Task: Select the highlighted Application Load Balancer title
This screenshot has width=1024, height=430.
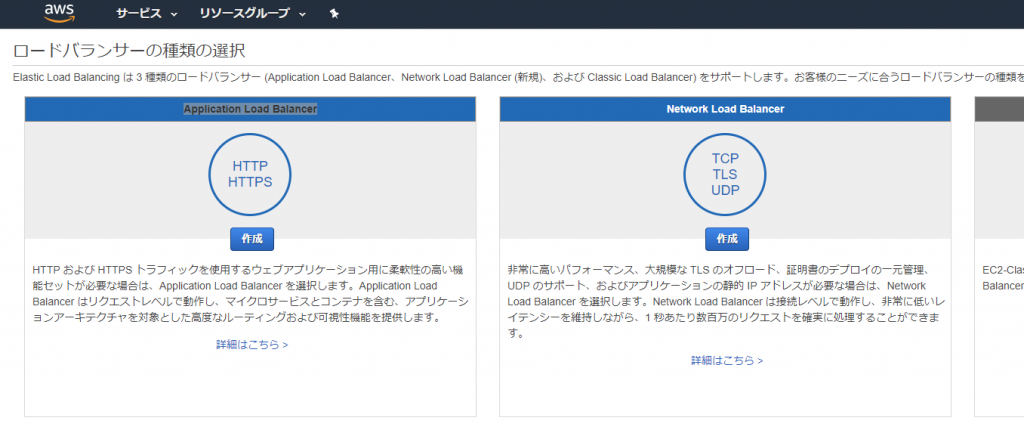Action: pos(250,108)
